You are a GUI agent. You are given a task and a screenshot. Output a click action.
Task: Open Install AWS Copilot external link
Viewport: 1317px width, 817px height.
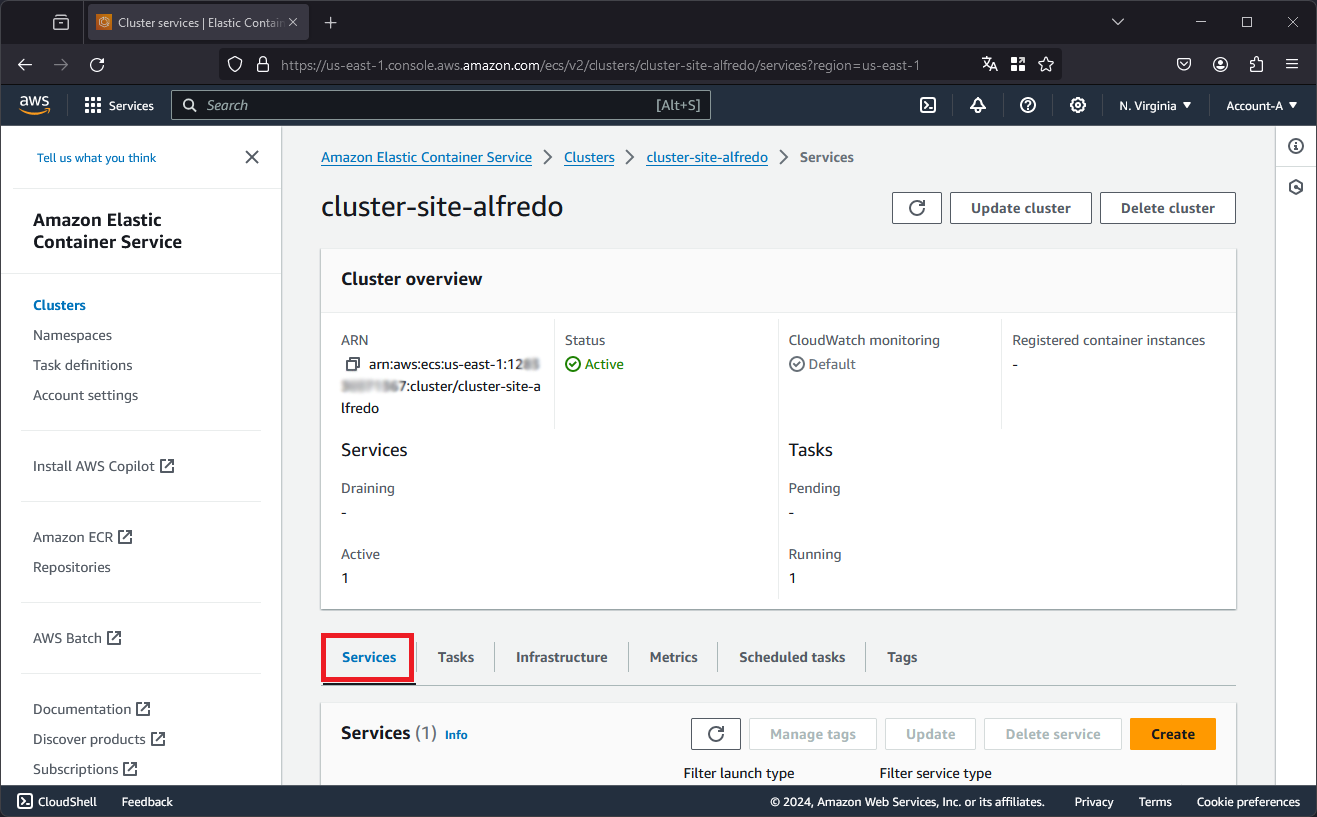[104, 466]
